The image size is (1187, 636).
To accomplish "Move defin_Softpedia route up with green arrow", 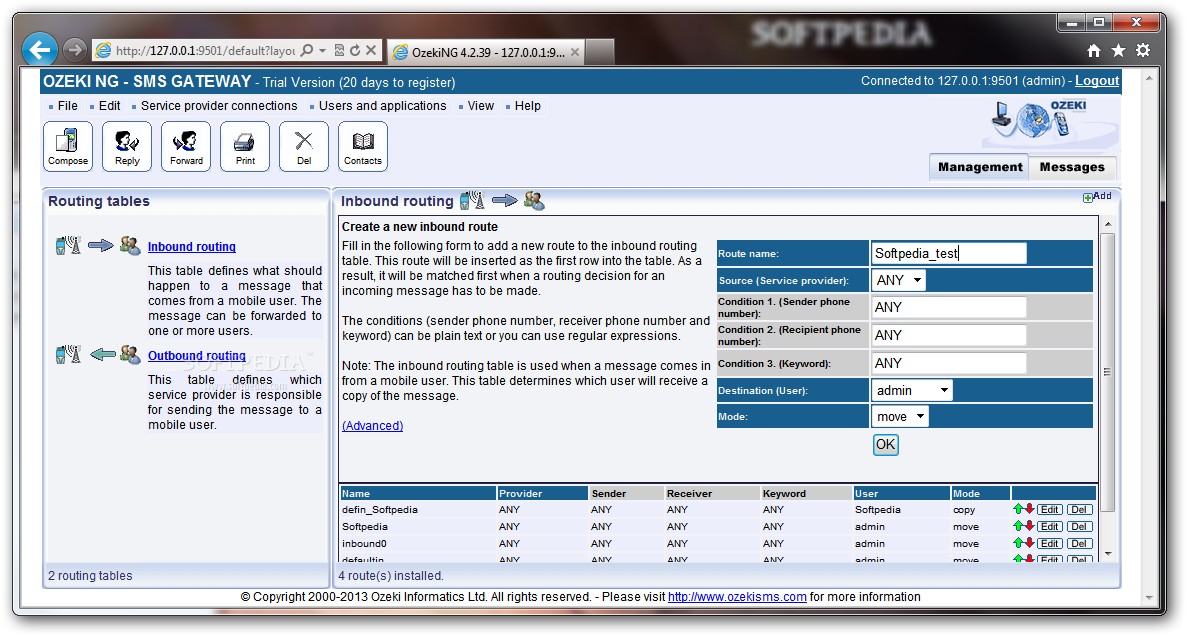I will click(1018, 509).
